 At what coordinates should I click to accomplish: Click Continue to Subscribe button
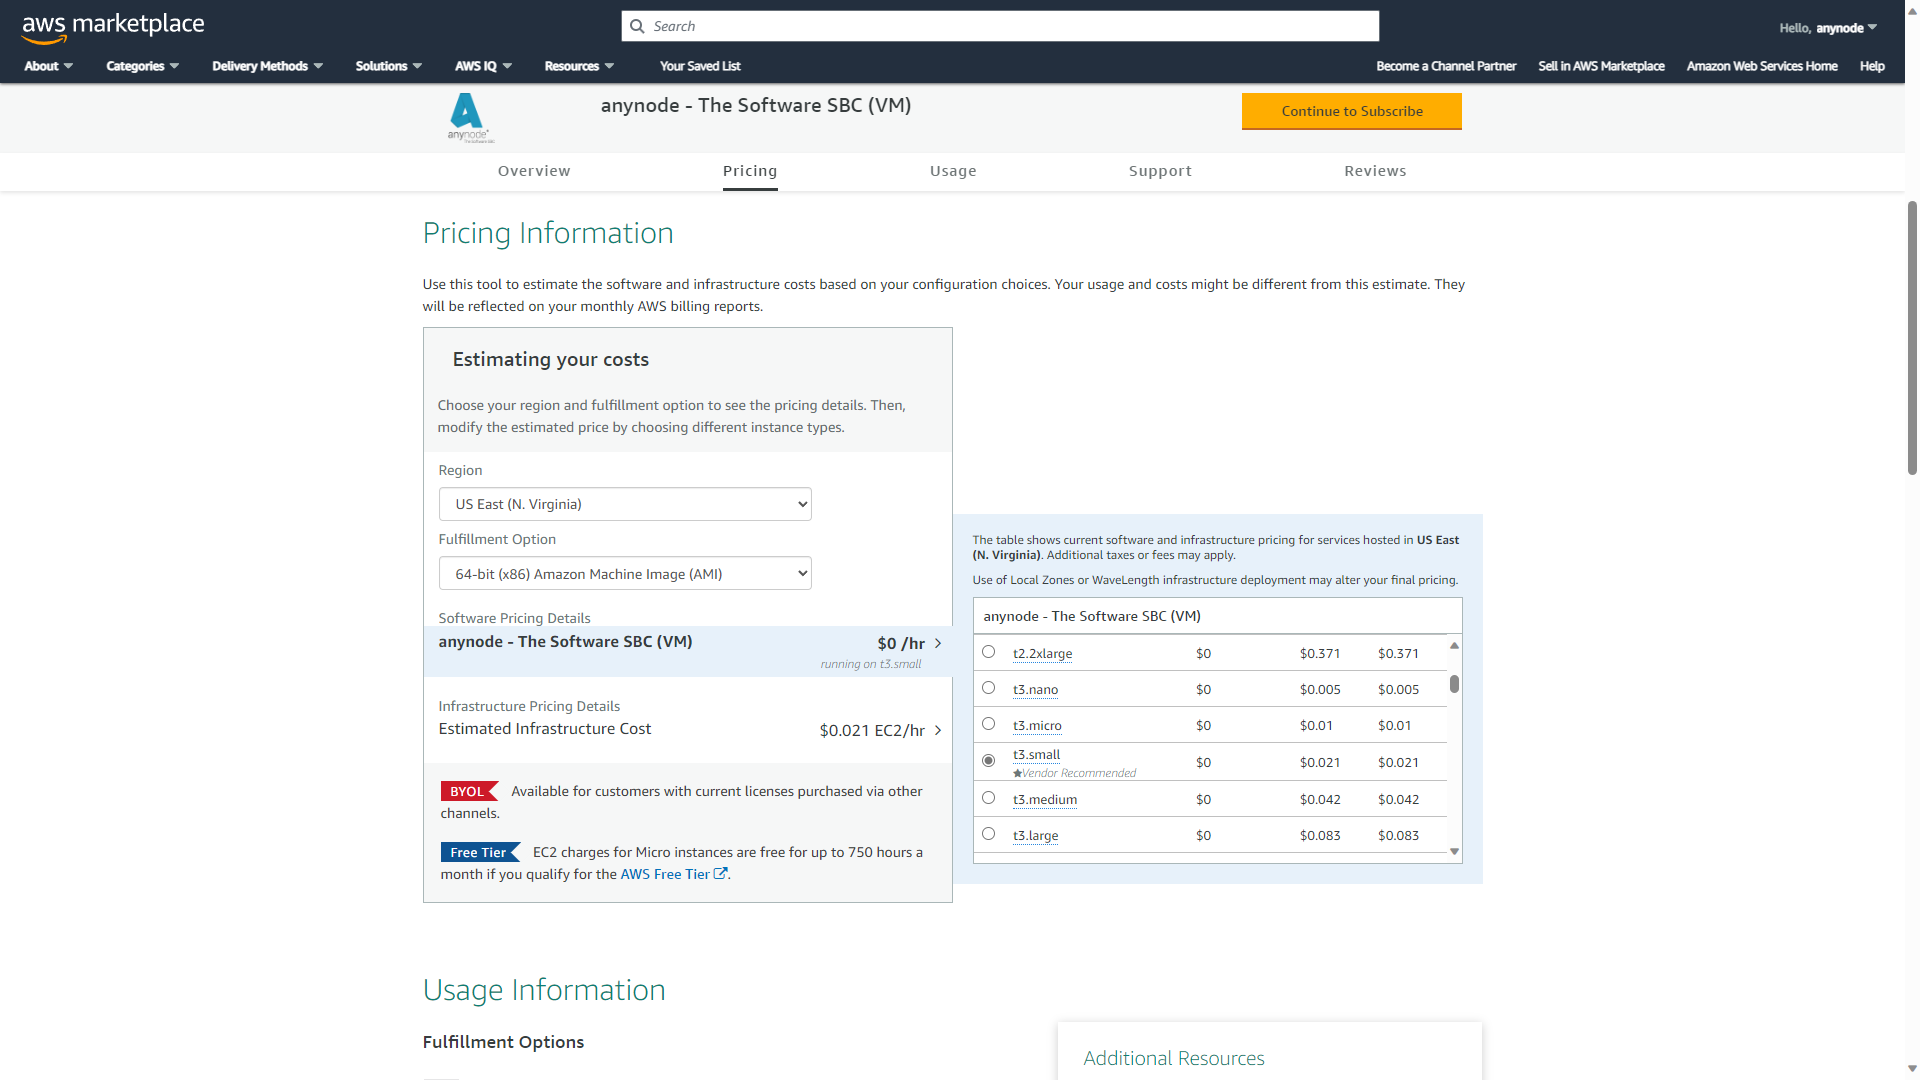click(x=1352, y=111)
